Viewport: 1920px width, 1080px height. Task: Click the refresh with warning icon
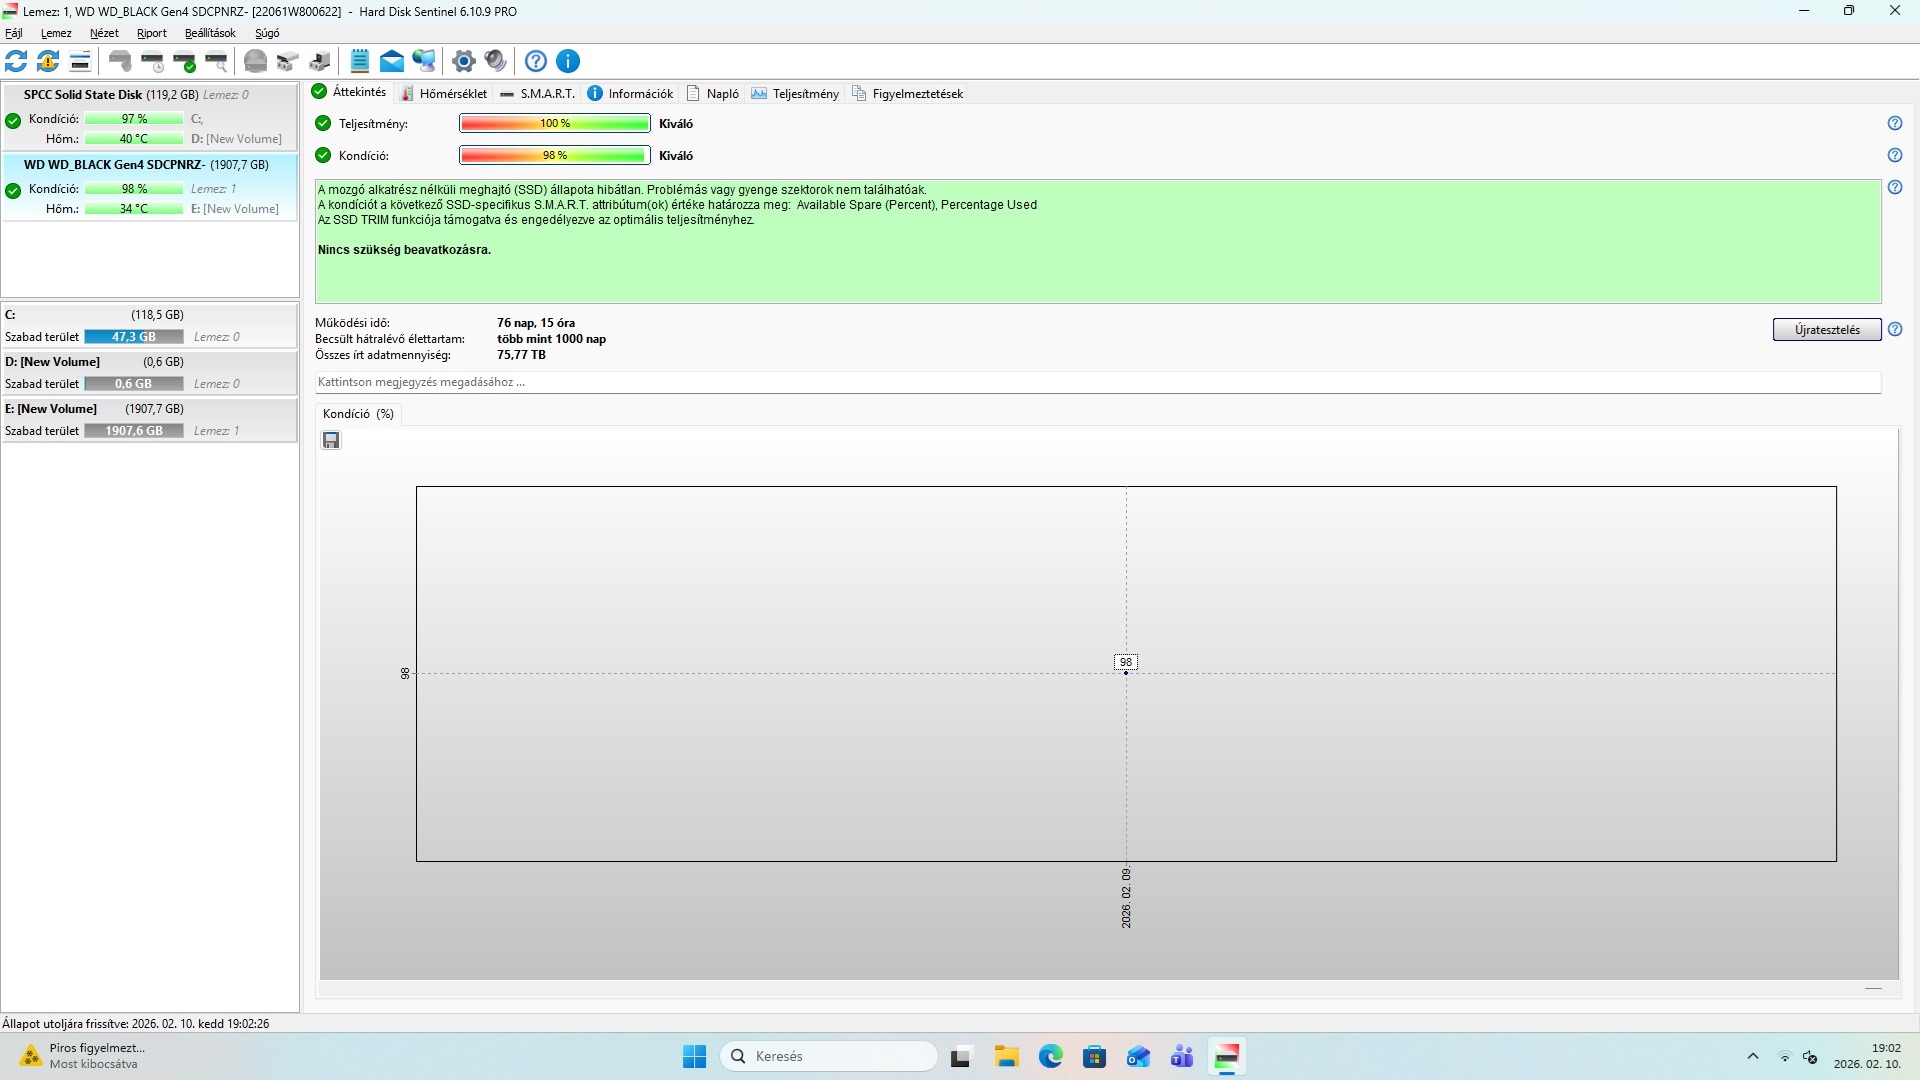pyautogui.click(x=48, y=61)
